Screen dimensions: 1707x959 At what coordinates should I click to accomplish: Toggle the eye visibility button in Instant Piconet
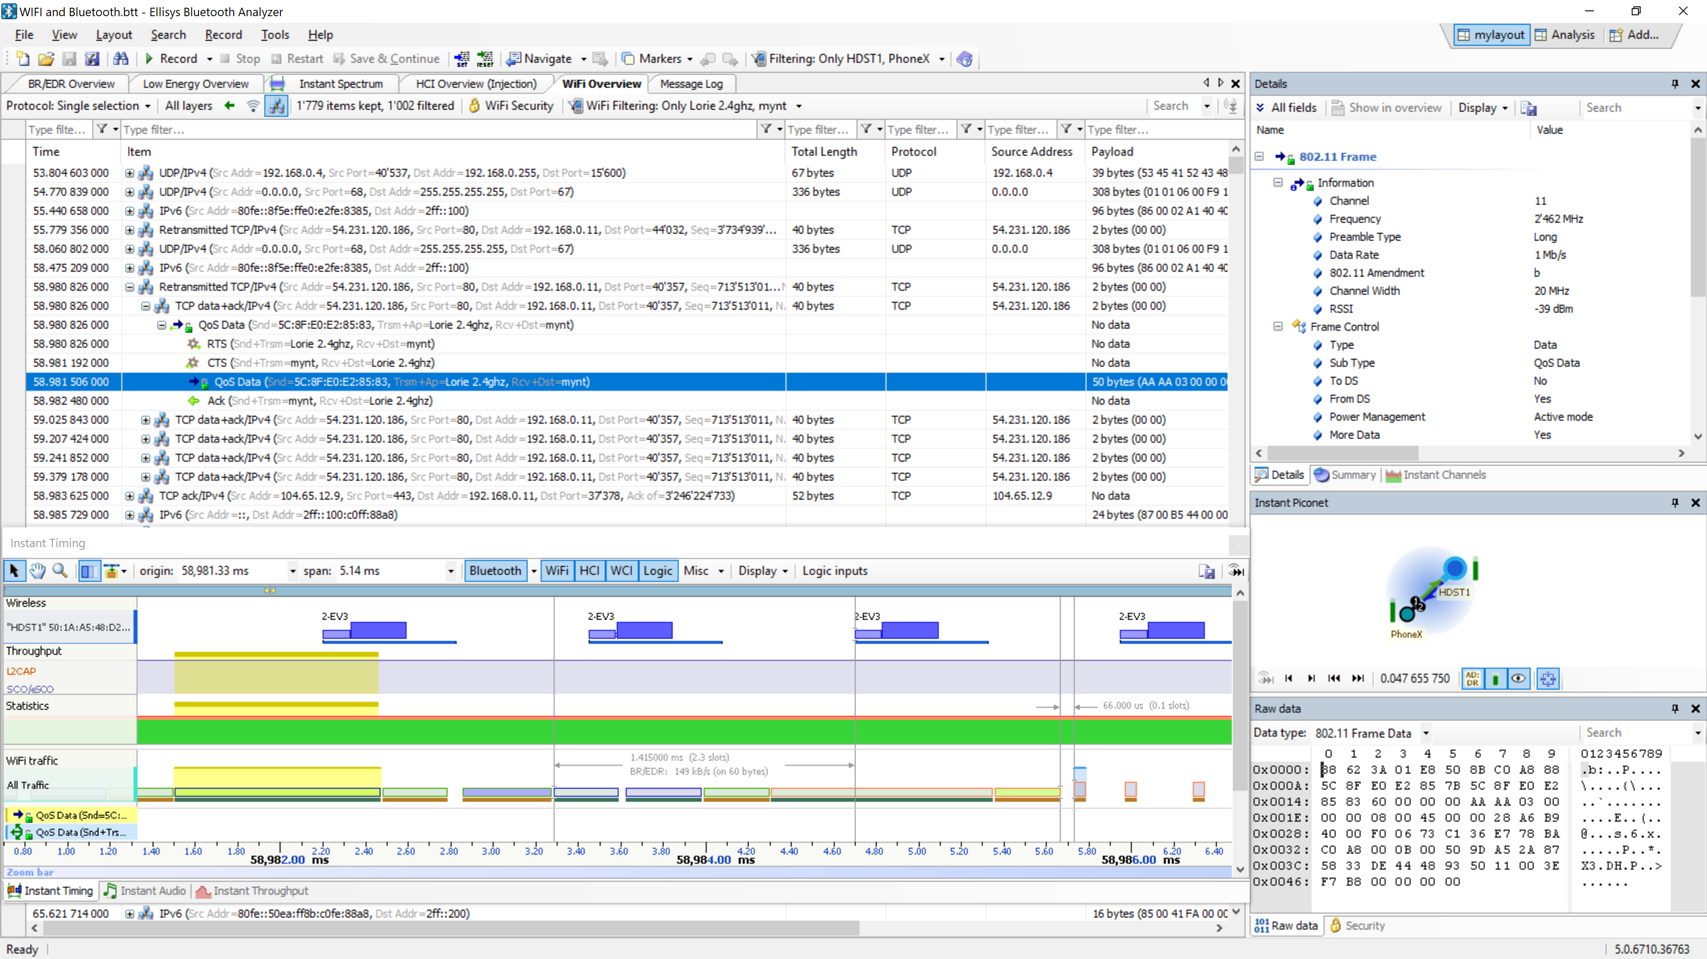point(1518,678)
